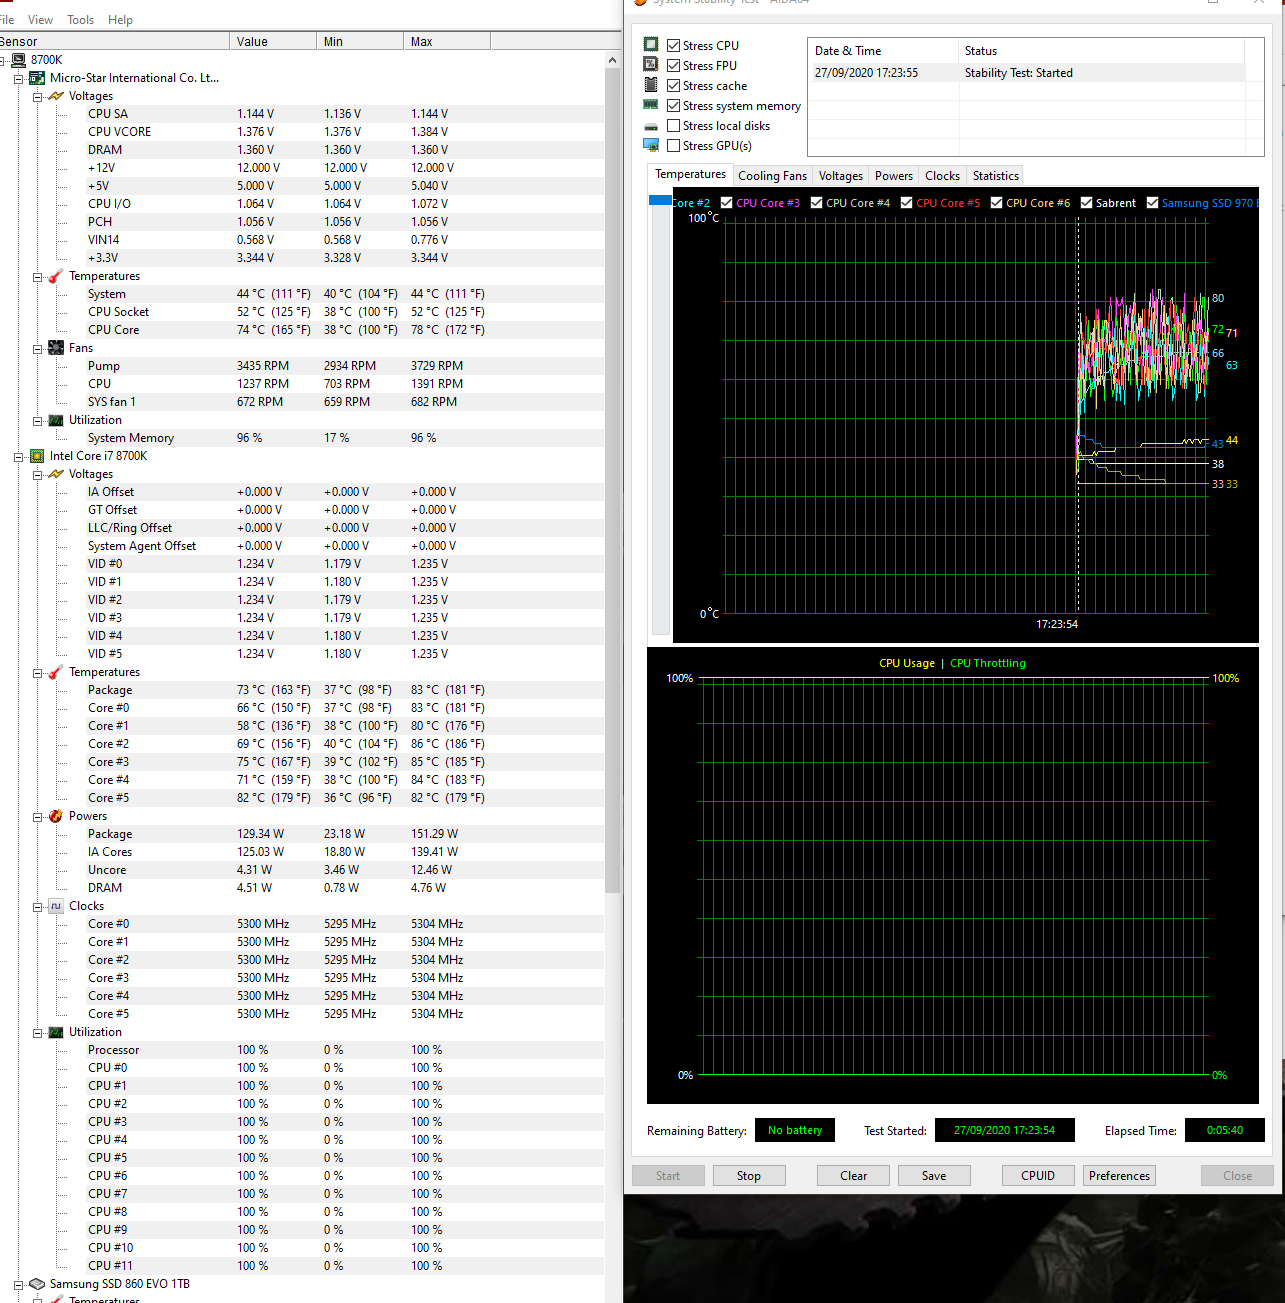
Task: Enable Stress GPU(s) checkbox
Action: coord(674,146)
